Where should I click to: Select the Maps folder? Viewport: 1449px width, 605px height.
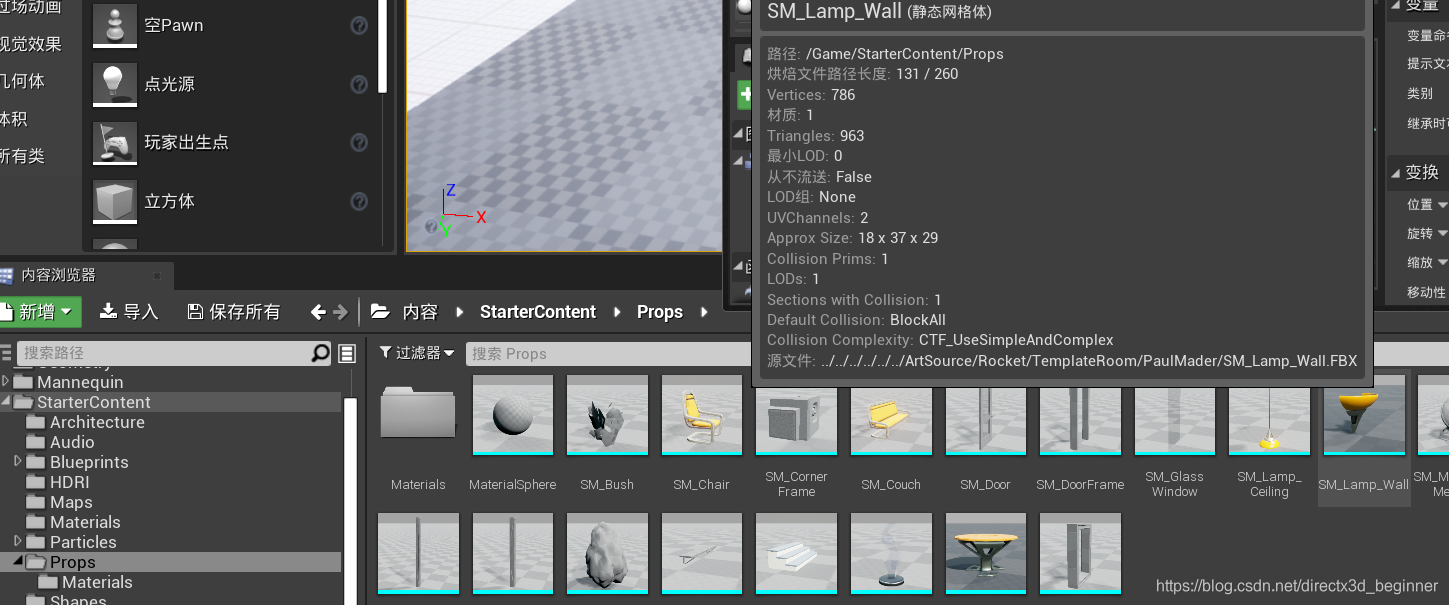click(x=71, y=502)
